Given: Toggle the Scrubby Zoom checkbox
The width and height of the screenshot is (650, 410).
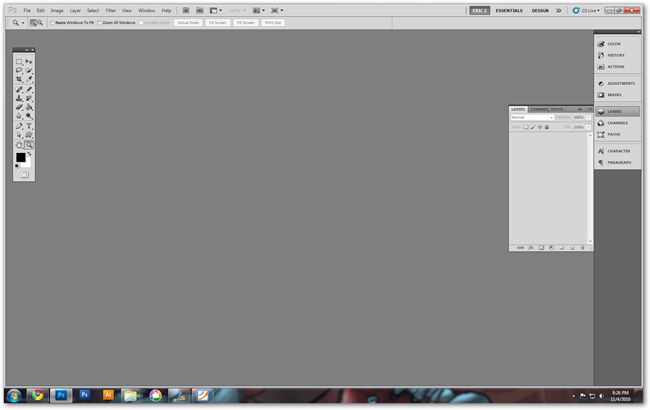Looking at the screenshot, I should 141,23.
